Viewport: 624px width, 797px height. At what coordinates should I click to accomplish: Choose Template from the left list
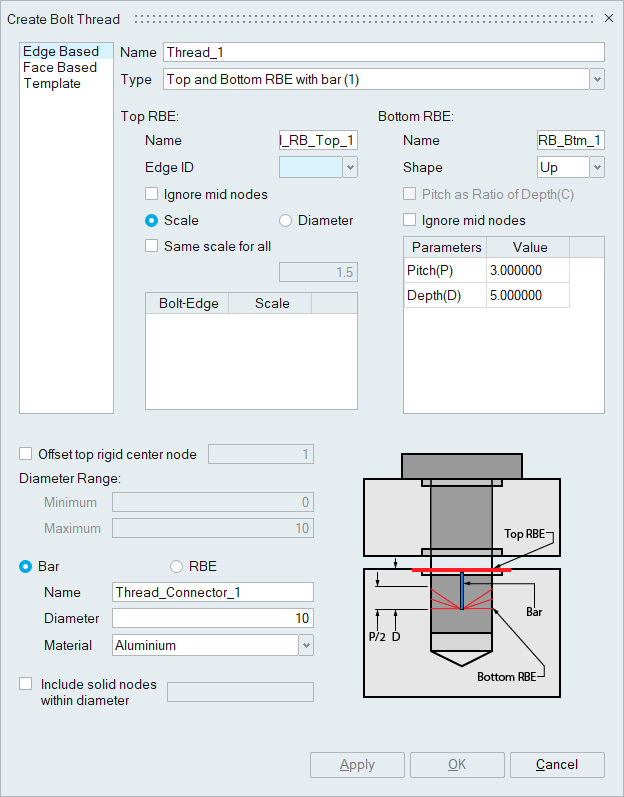52,83
